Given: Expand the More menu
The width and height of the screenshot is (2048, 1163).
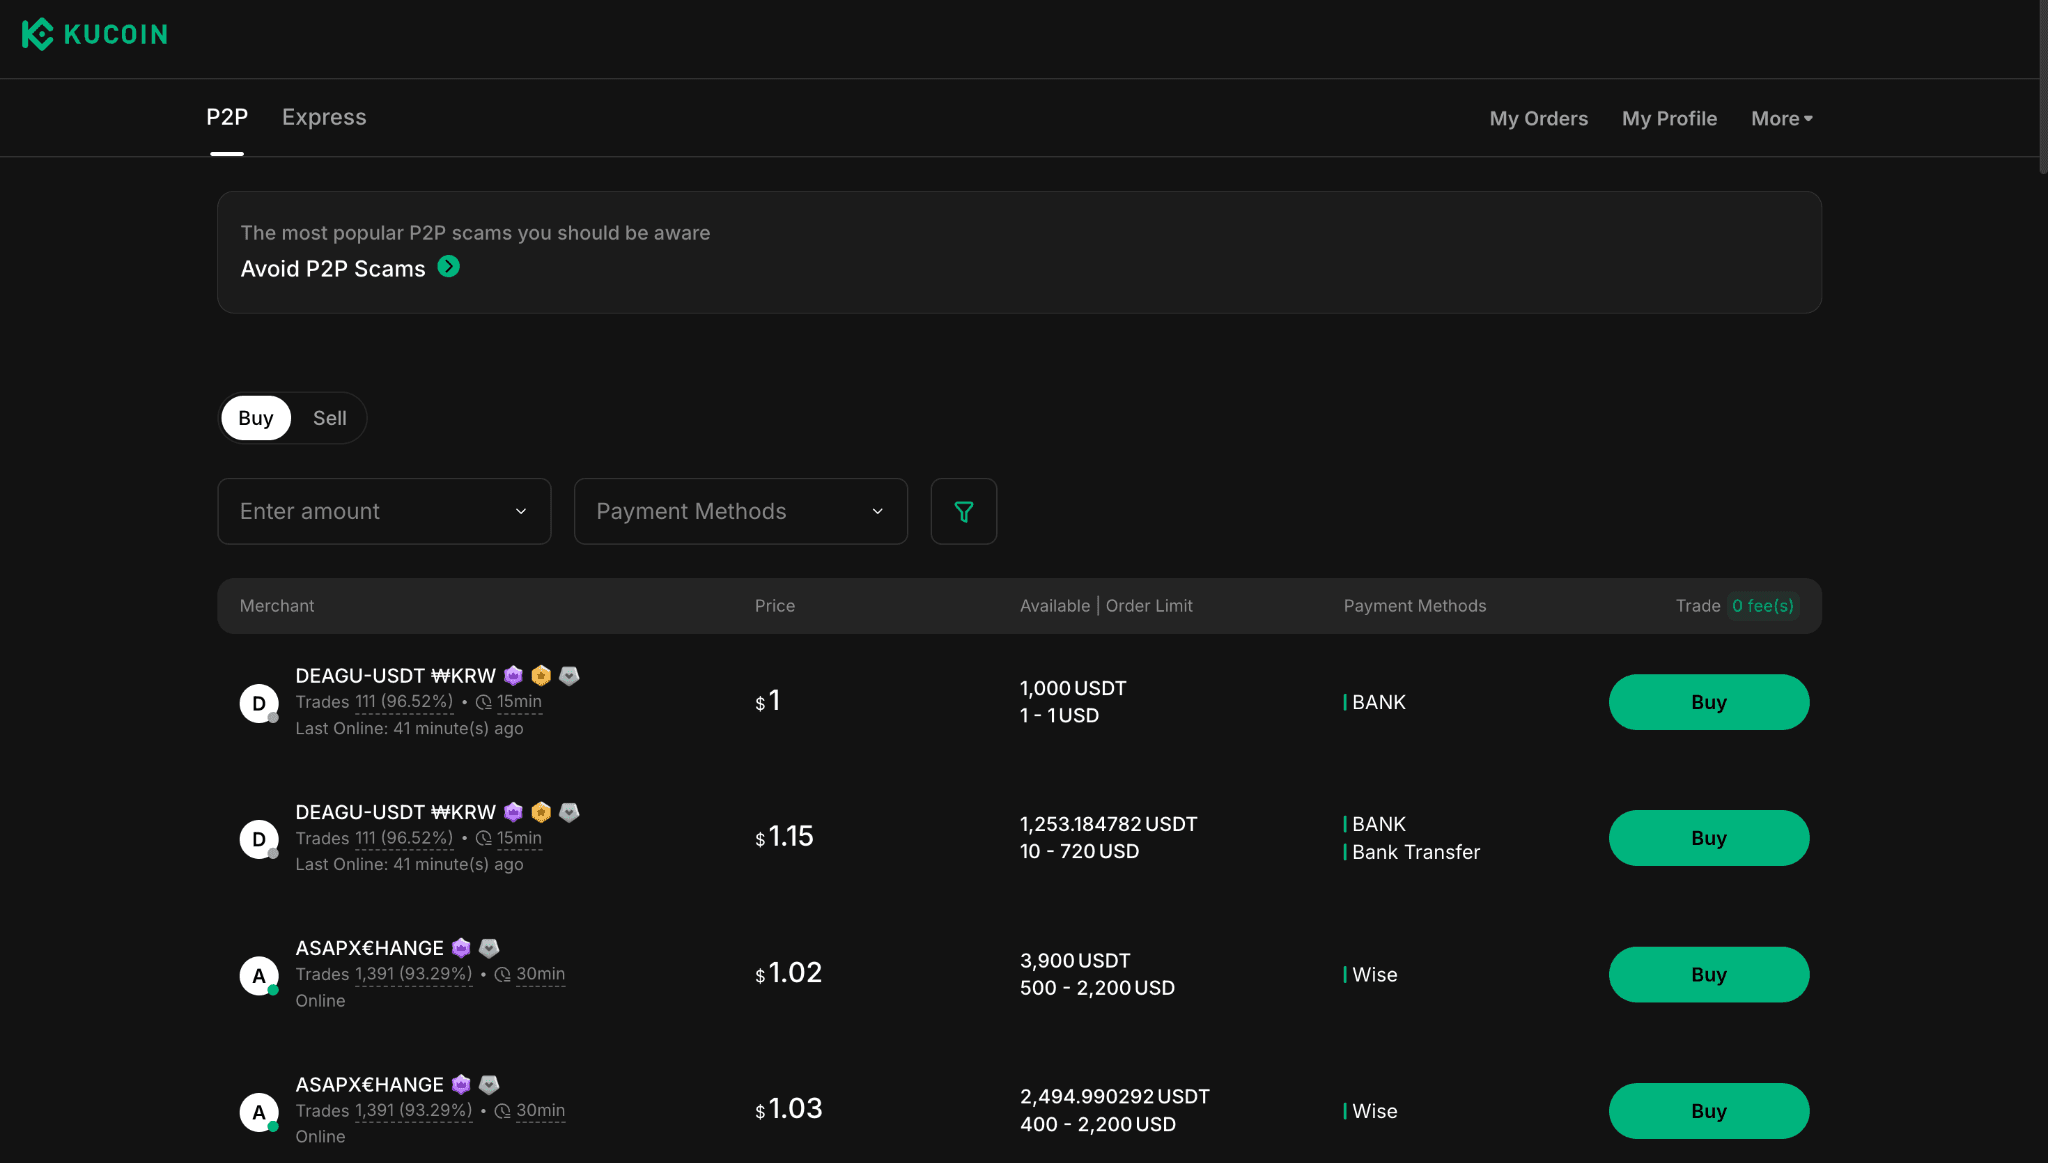Looking at the screenshot, I should tap(1781, 118).
